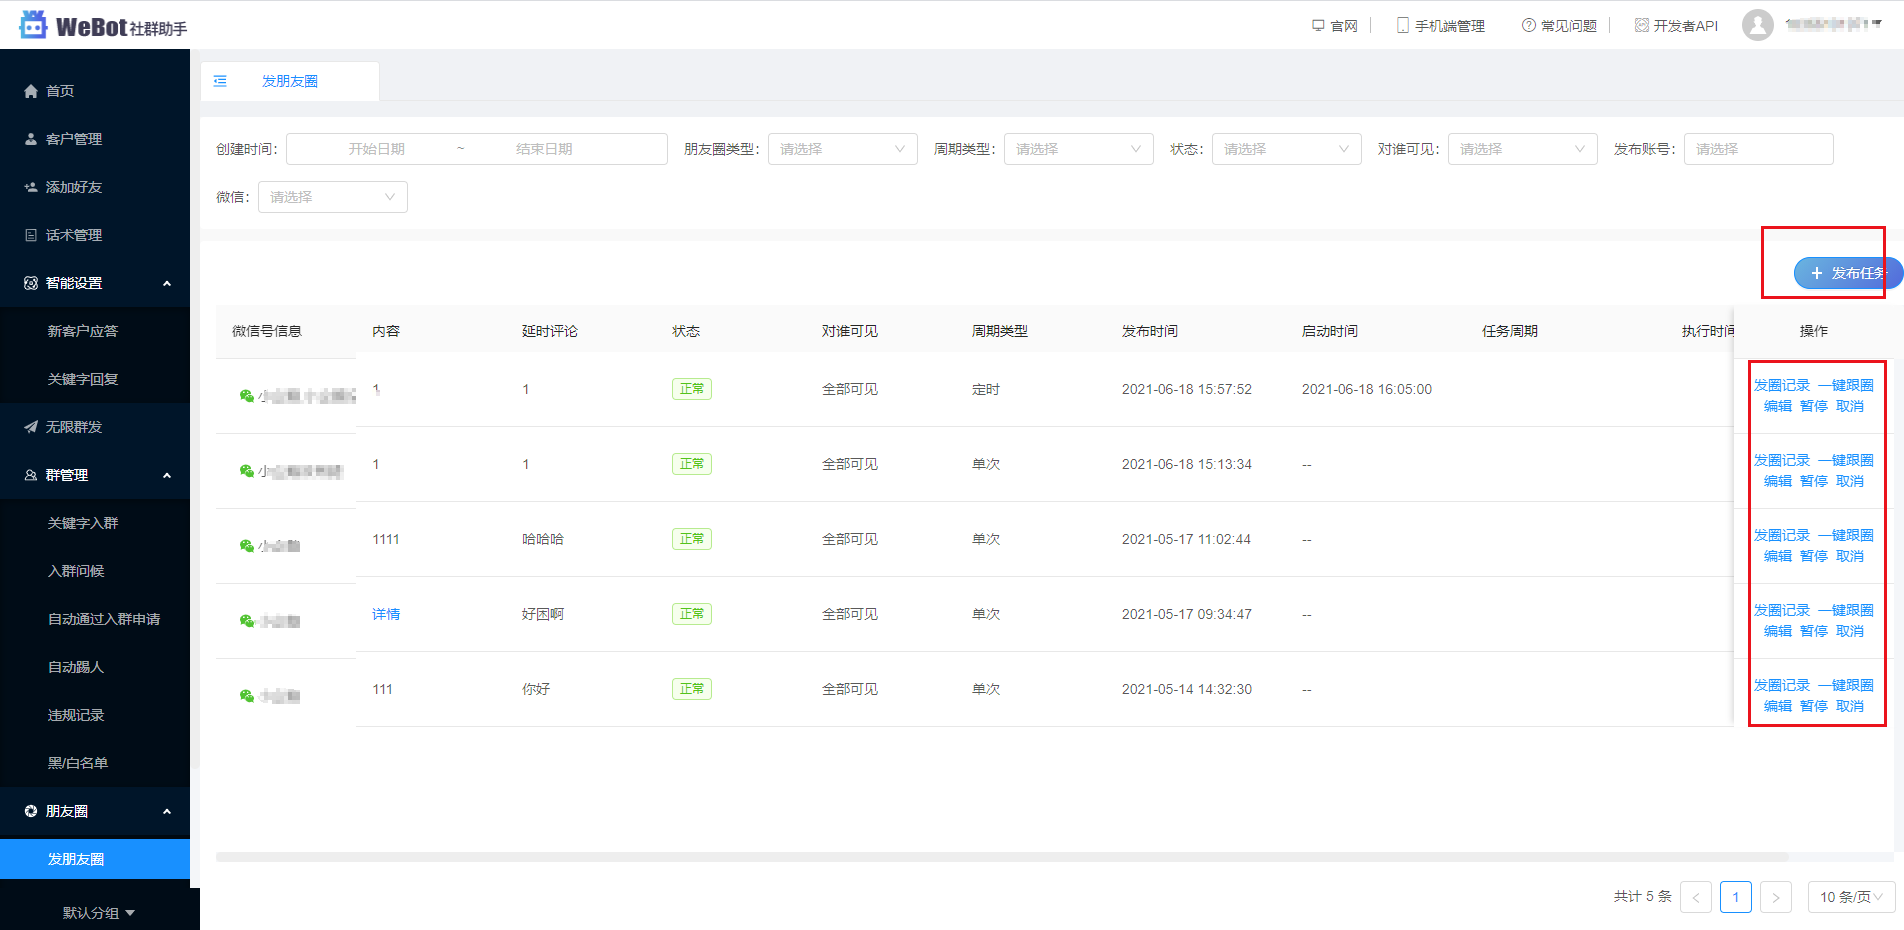Select the 首页 home icon in sidebar

tap(31, 90)
